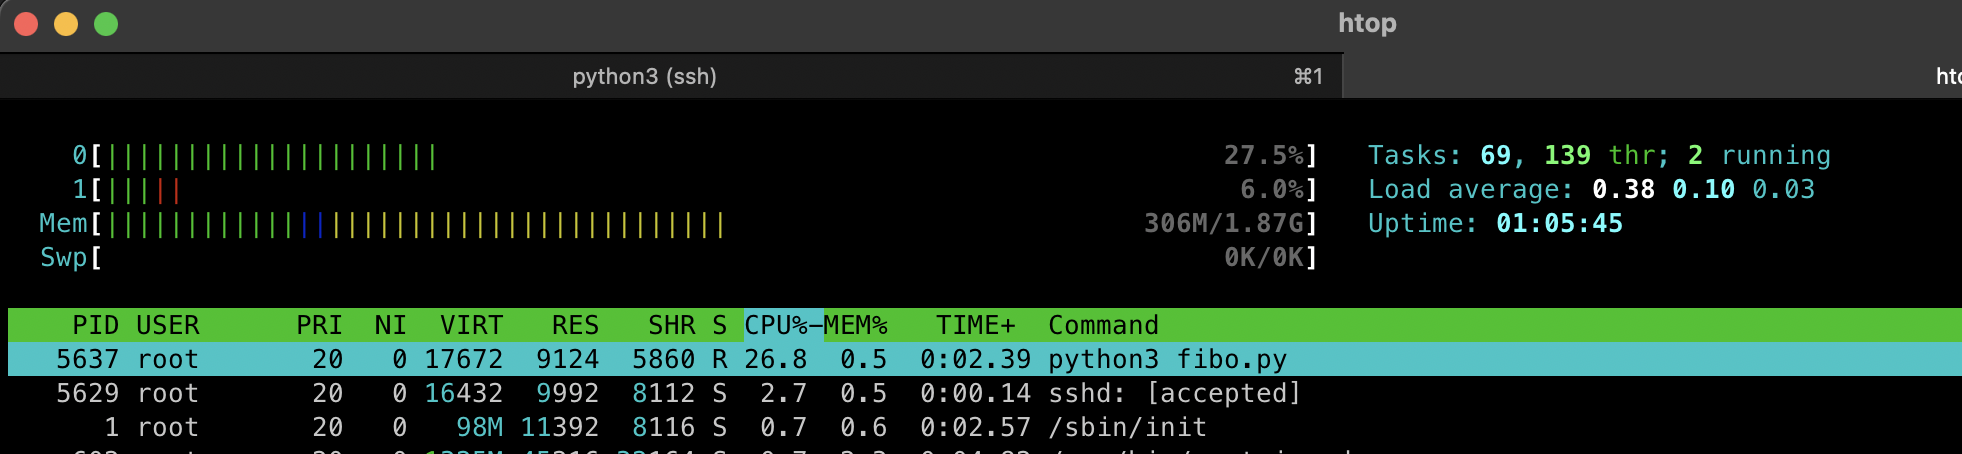Click the Load average 0.38 value
This screenshot has height=454, width=1962.
(1623, 189)
